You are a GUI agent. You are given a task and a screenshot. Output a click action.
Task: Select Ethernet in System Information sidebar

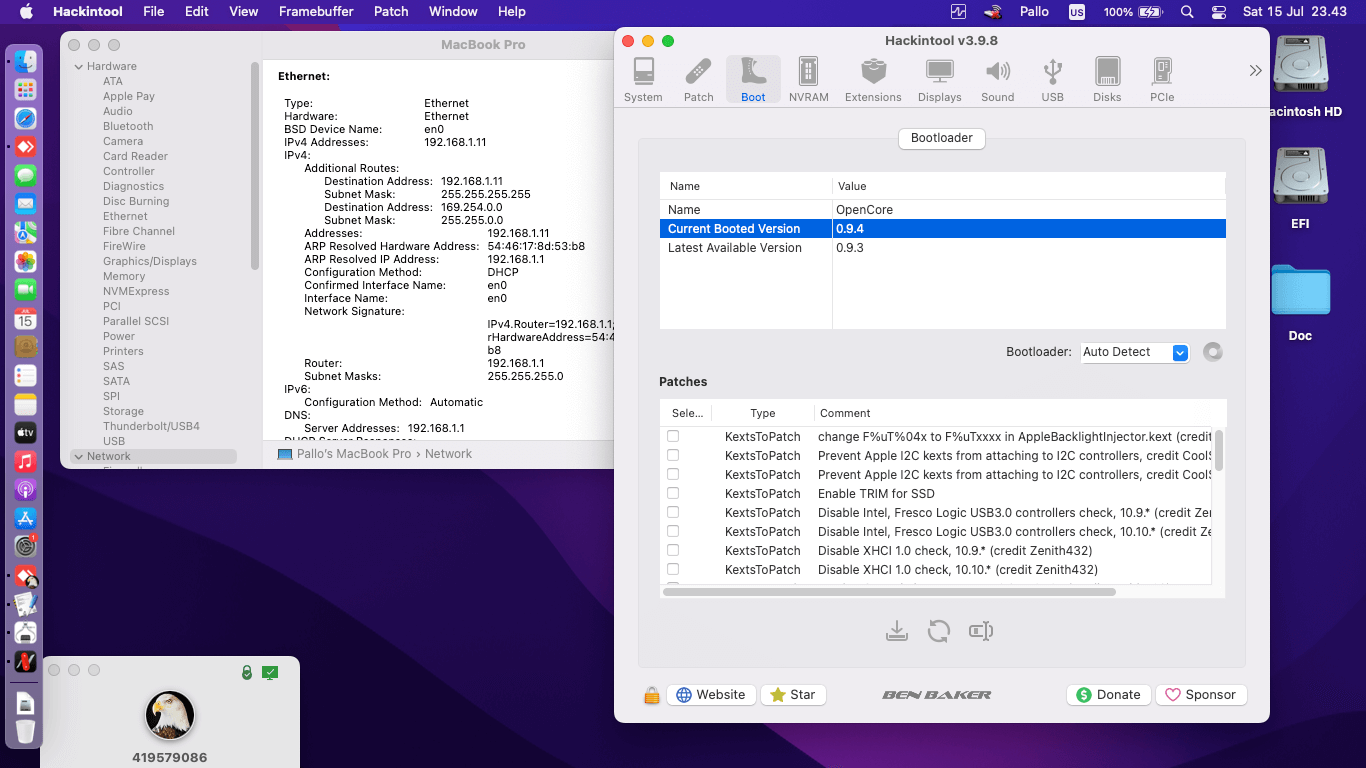[125, 216]
